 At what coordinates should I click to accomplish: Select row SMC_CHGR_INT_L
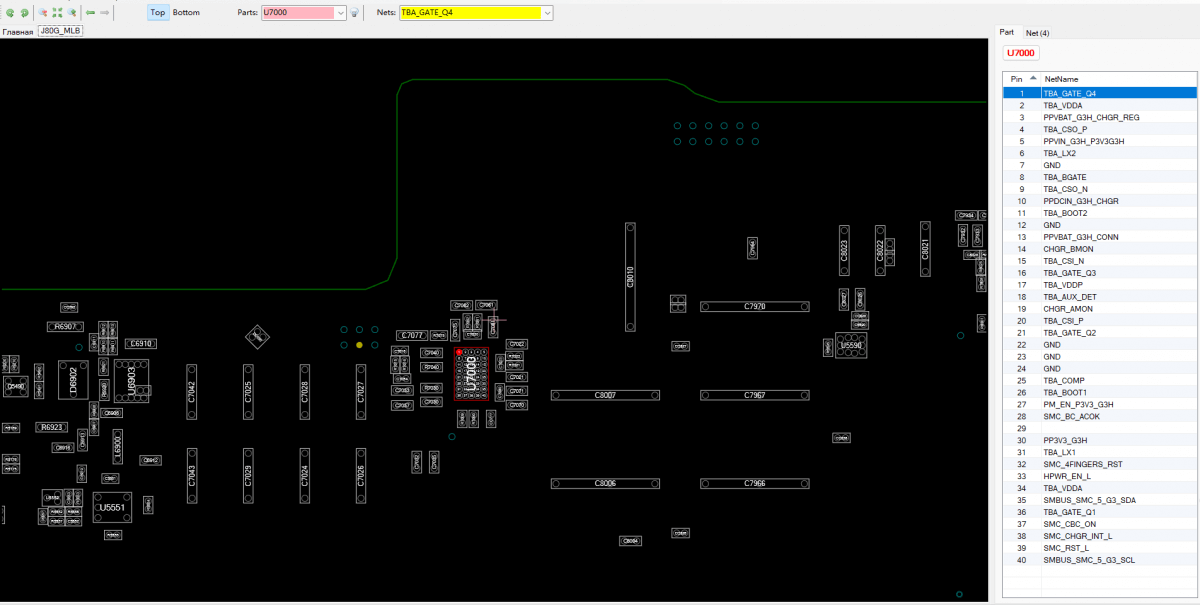(x=1099, y=536)
